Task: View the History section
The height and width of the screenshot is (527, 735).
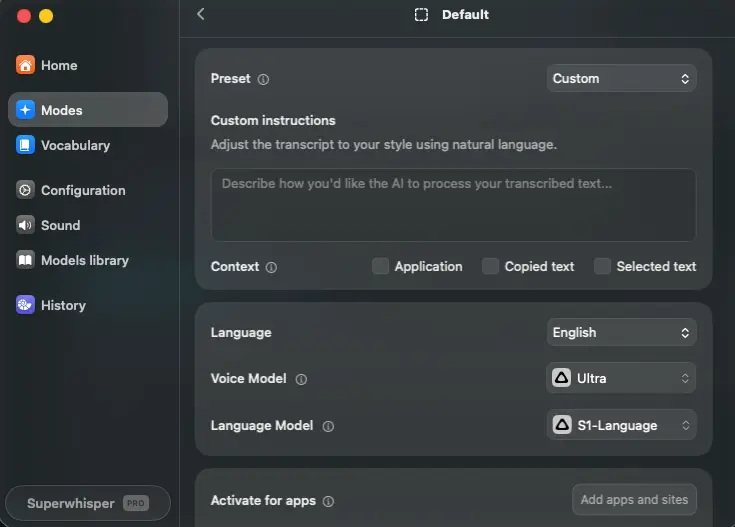Action: pos(88,305)
